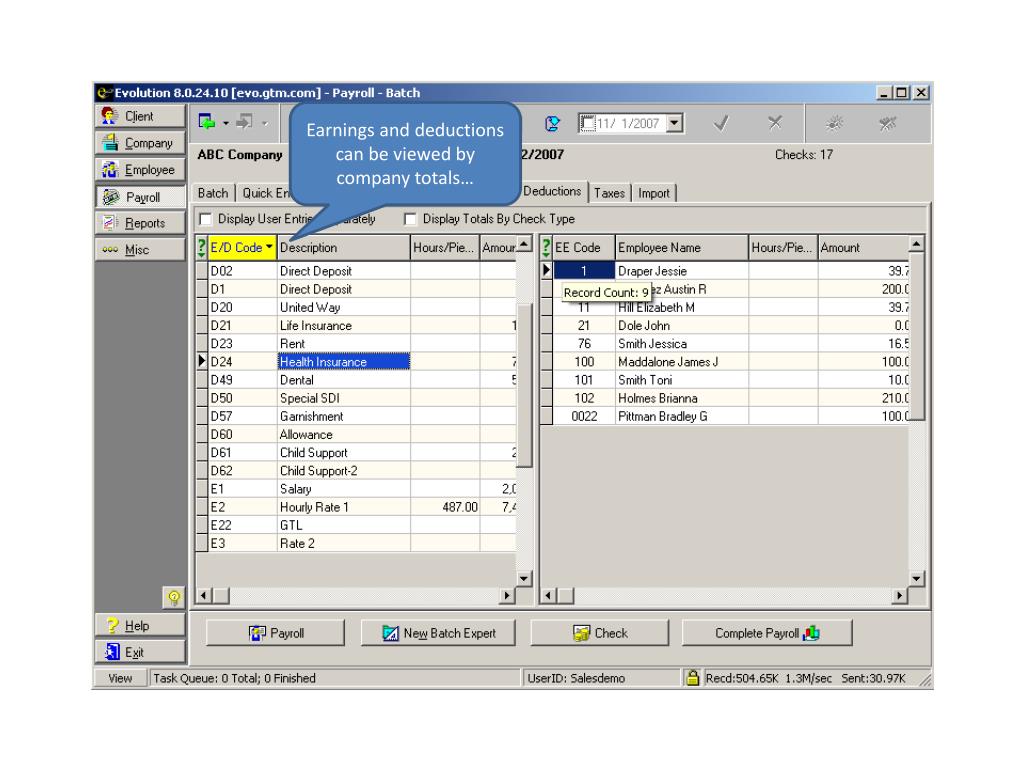Click right arrow of E/D grid horizontal scrollbar
Image resolution: width=1024 pixels, height=768 pixels.
coord(507,595)
